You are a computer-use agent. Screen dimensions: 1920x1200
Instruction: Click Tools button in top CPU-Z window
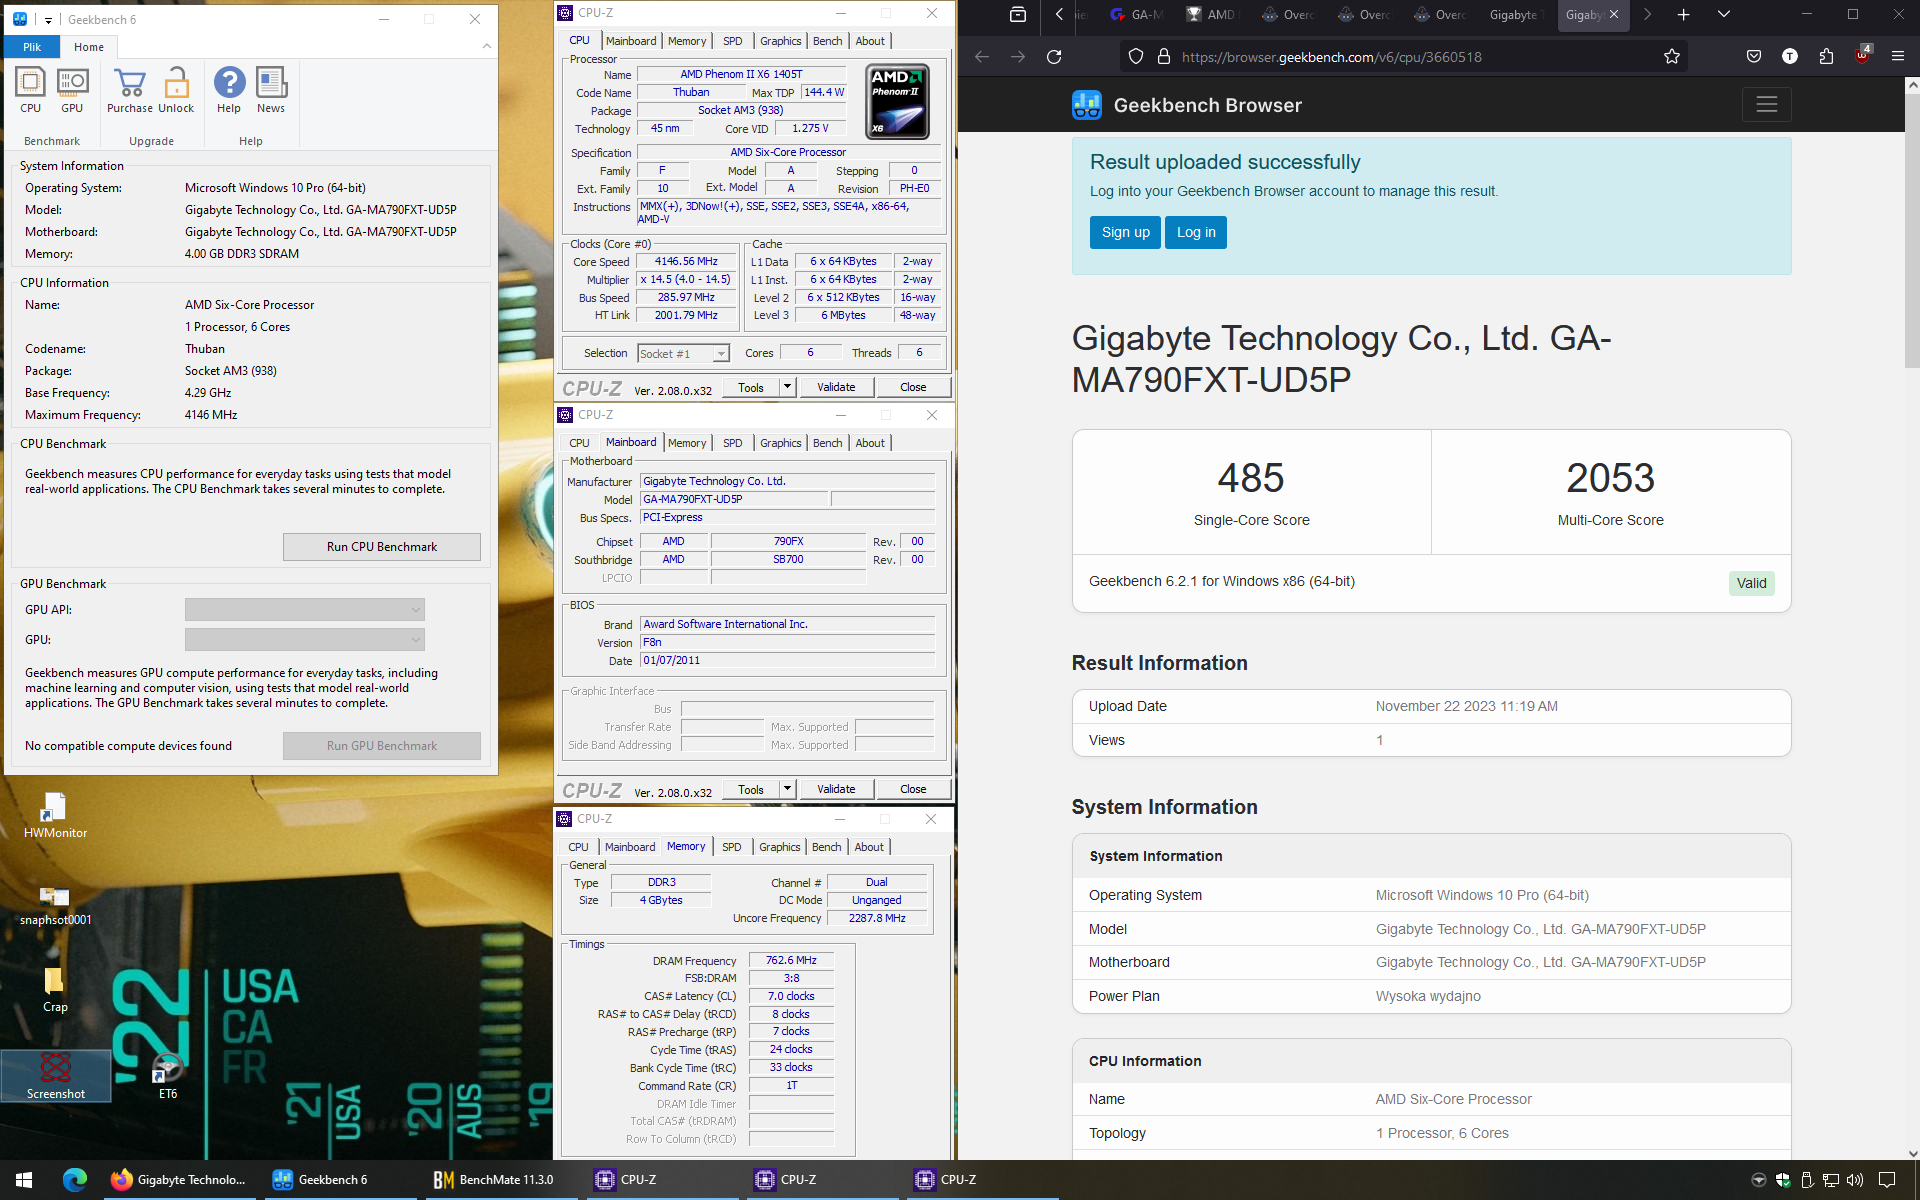point(751,387)
